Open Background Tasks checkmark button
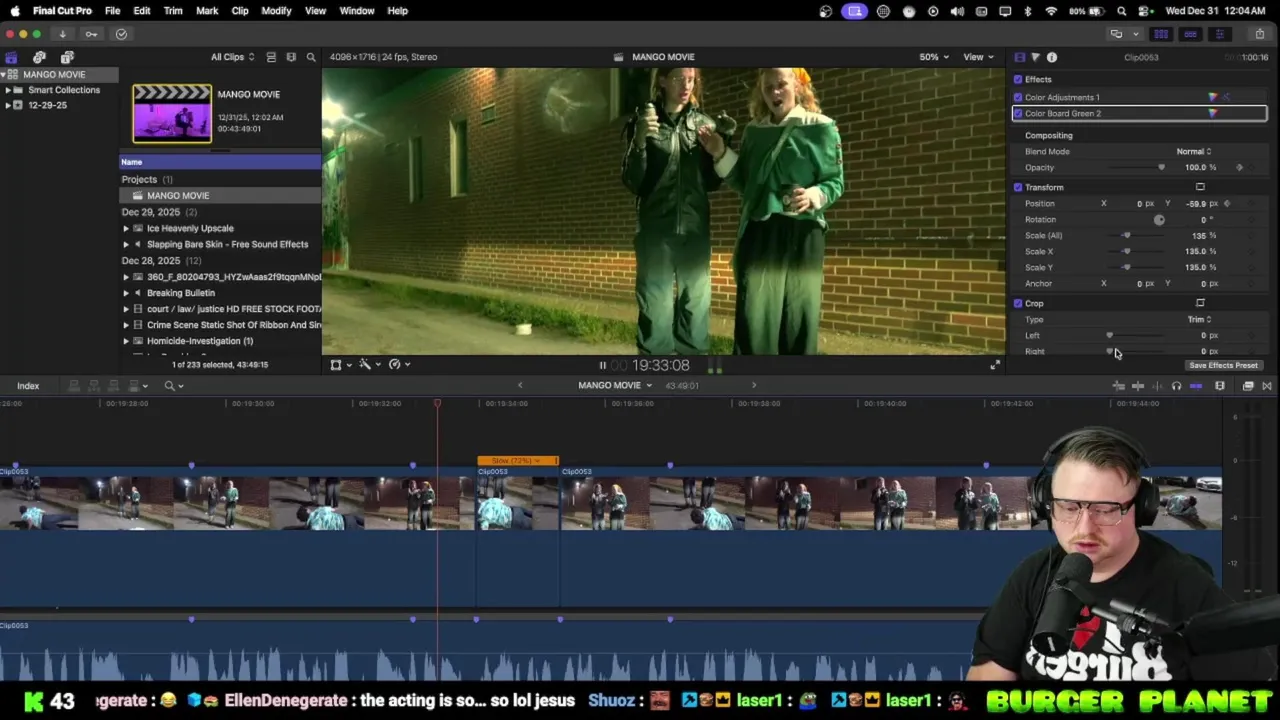1280x720 pixels. point(121,34)
